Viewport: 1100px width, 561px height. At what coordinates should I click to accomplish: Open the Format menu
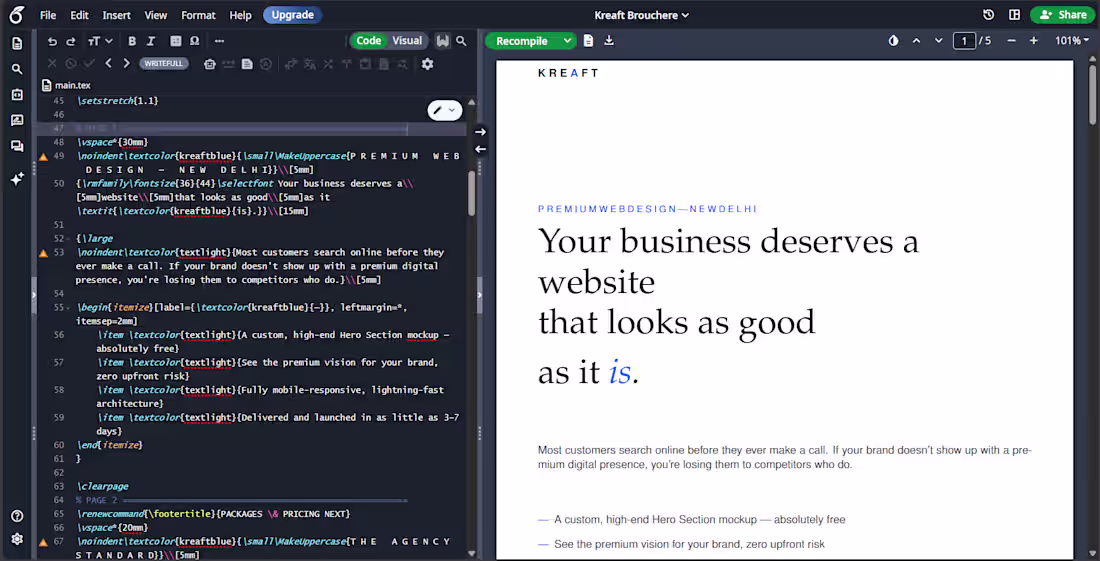[199, 15]
